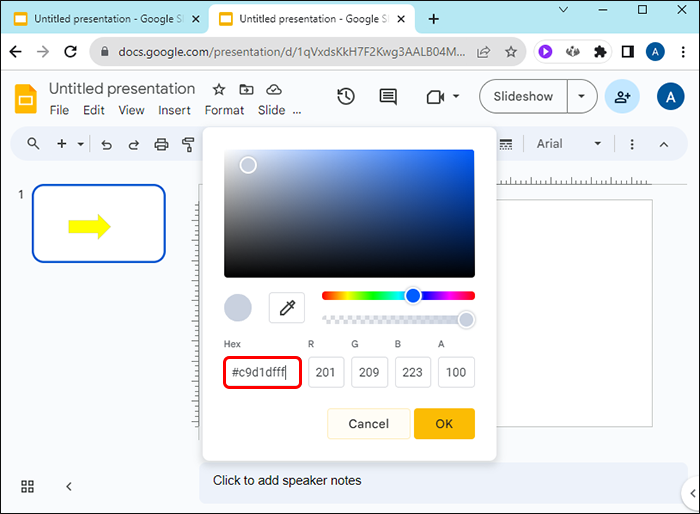700x514 pixels.
Task: Collapse the filmstrip with left arrow
Action: click(69, 486)
